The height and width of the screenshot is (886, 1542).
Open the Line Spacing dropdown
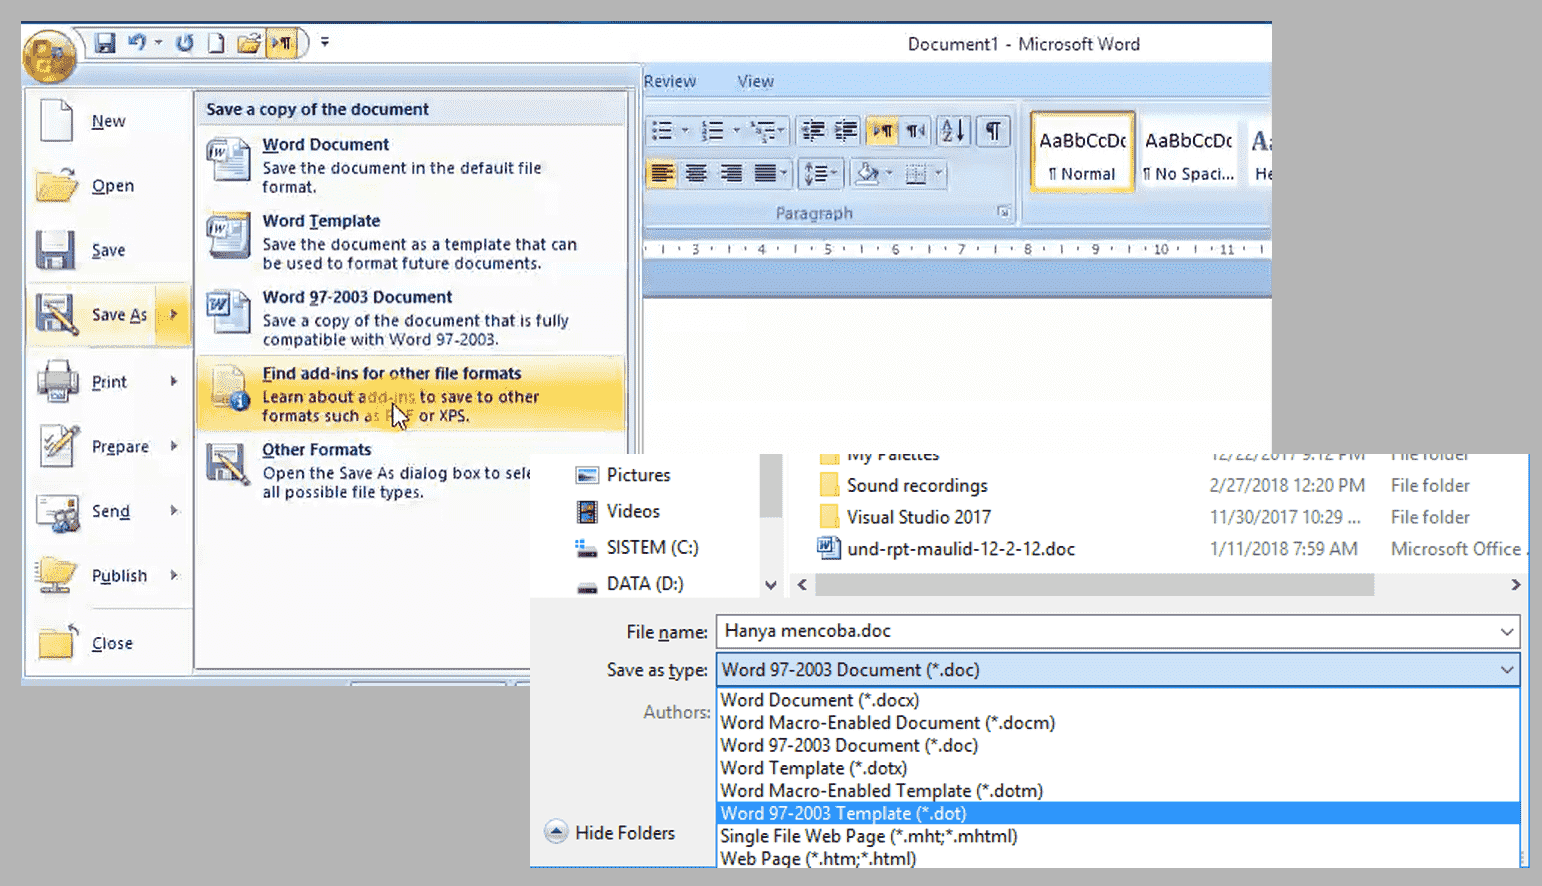pos(820,173)
